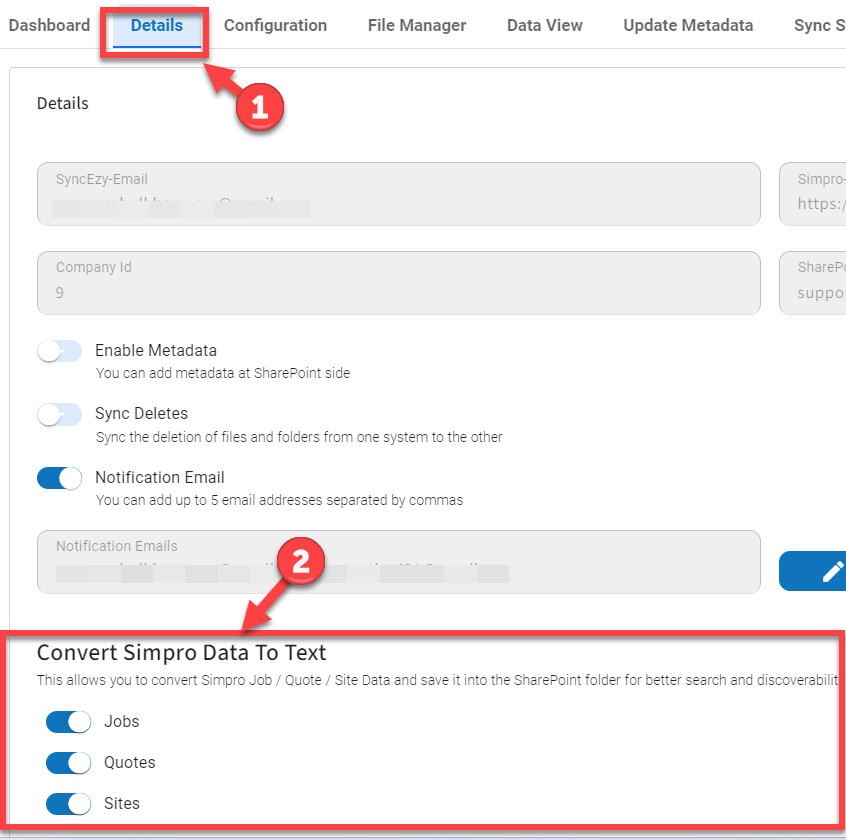Image resolution: width=846 pixels, height=840 pixels.
Task: Turn off the Jobs conversion toggle
Action: click(68, 722)
